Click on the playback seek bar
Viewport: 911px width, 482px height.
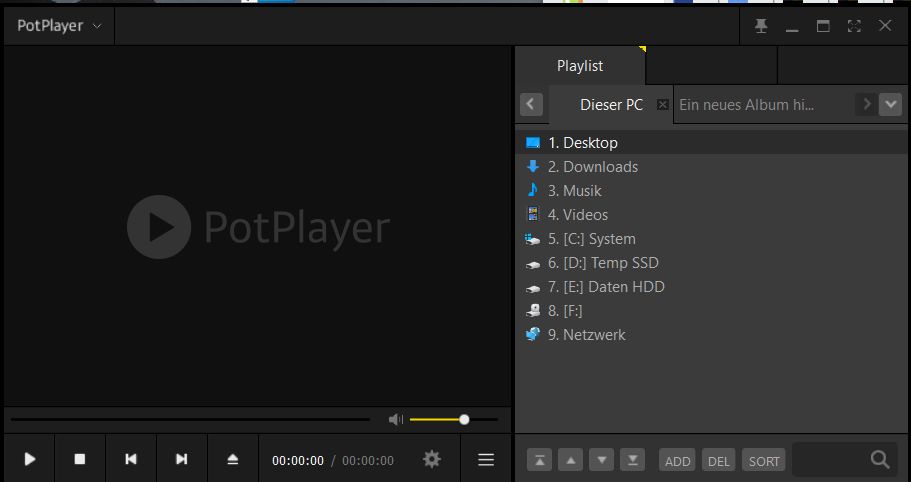point(190,419)
